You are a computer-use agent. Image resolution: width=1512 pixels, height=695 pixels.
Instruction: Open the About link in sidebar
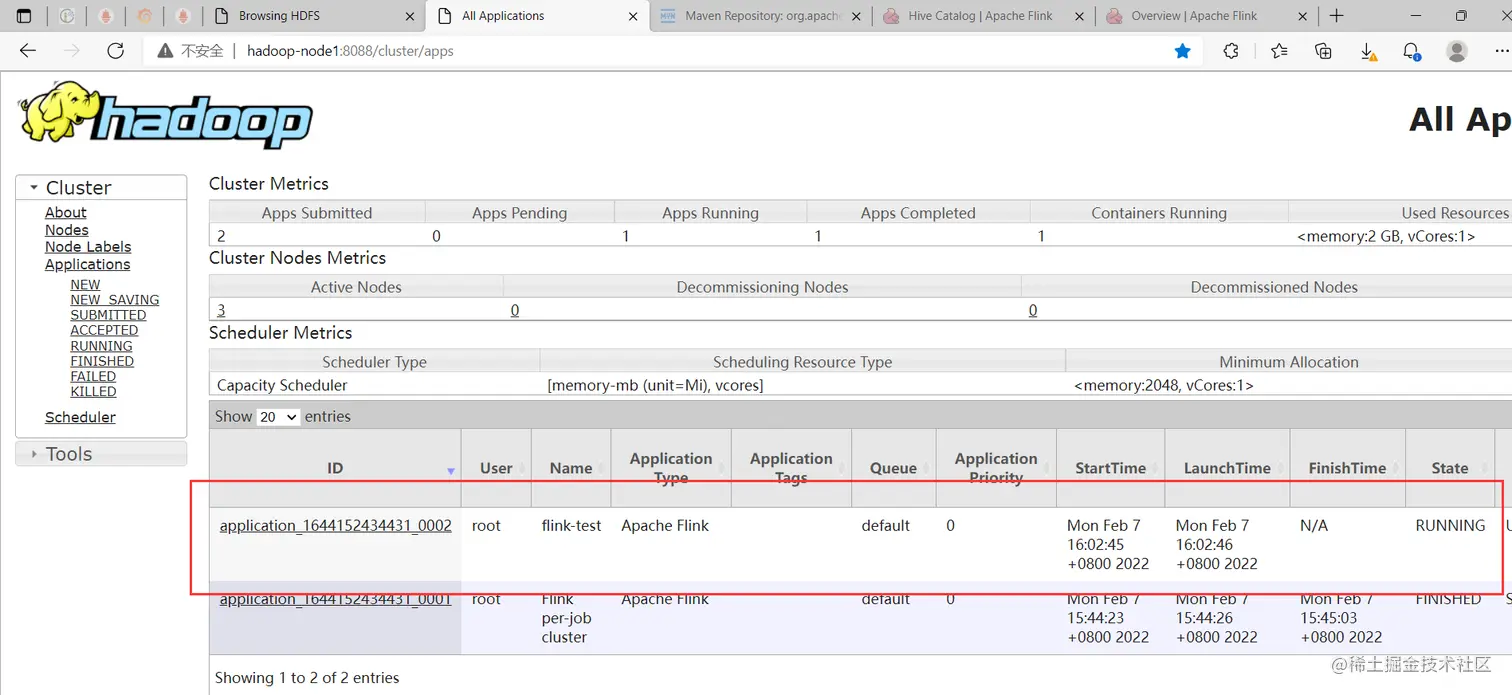pos(65,212)
